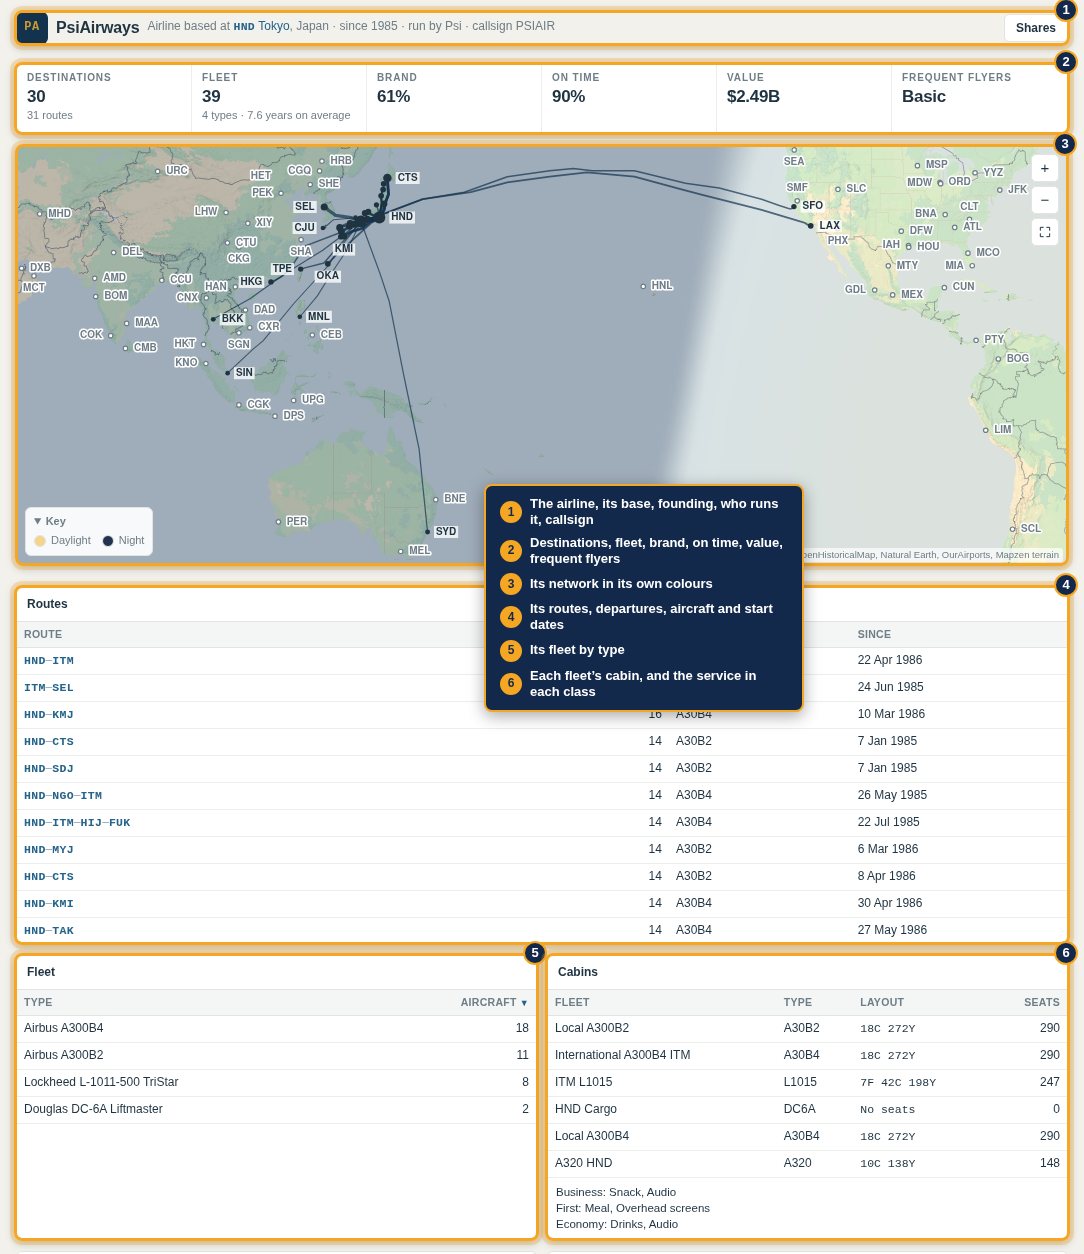
Task: Select the HND Cargo cabin row
Action: (x=807, y=1110)
